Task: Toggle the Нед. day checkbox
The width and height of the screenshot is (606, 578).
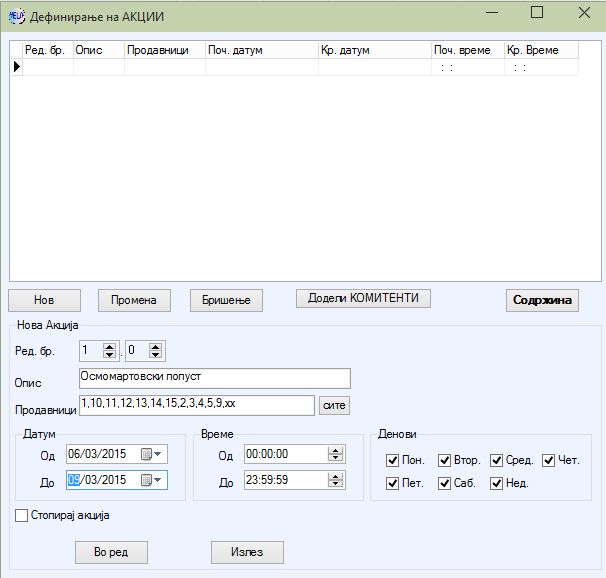Action: (497, 483)
